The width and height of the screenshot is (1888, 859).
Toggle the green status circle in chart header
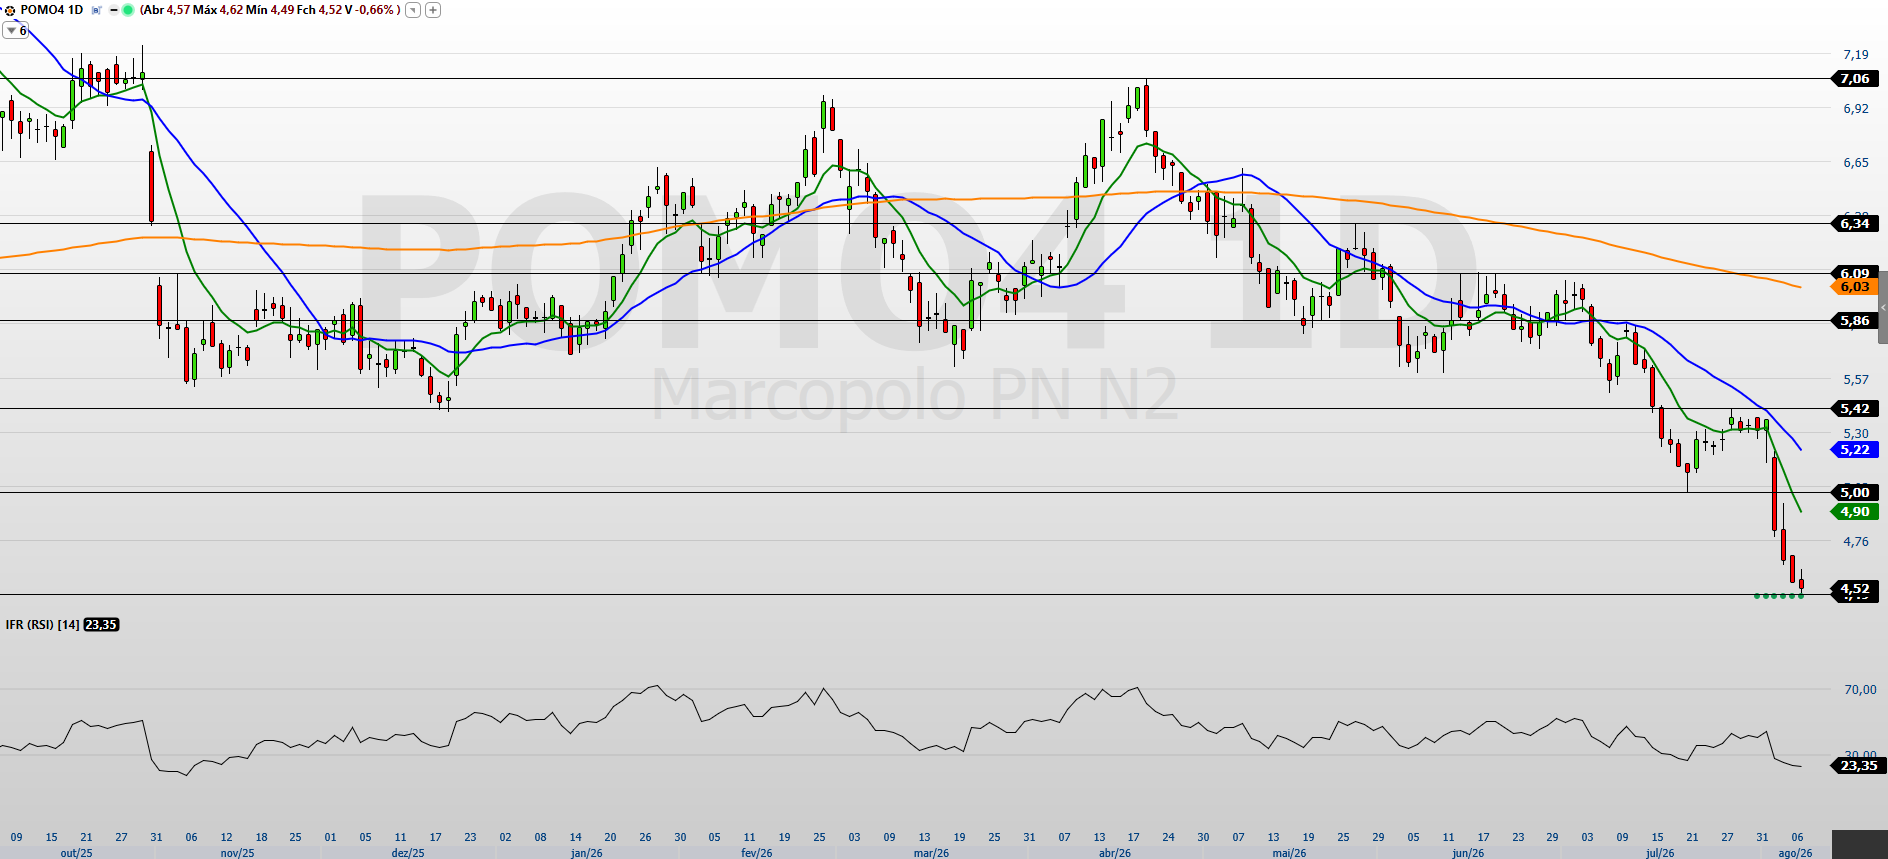[128, 10]
